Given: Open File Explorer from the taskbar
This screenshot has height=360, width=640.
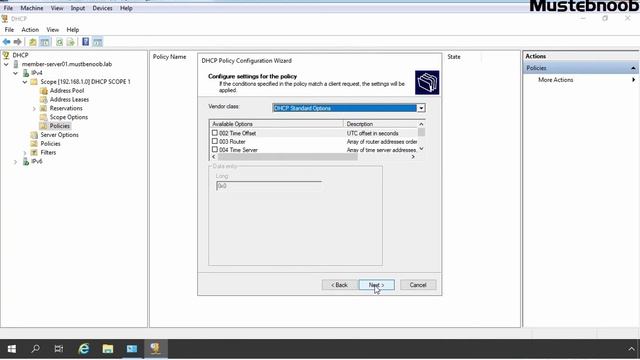Looking at the screenshot, I should tap(107, 349).
